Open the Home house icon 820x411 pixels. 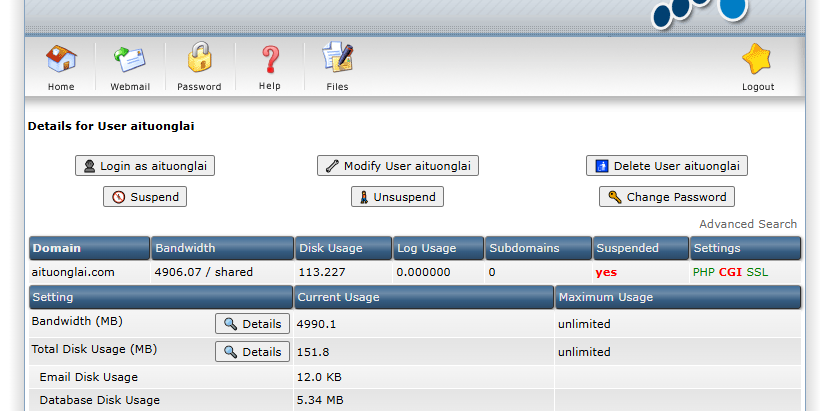point(61,59)
